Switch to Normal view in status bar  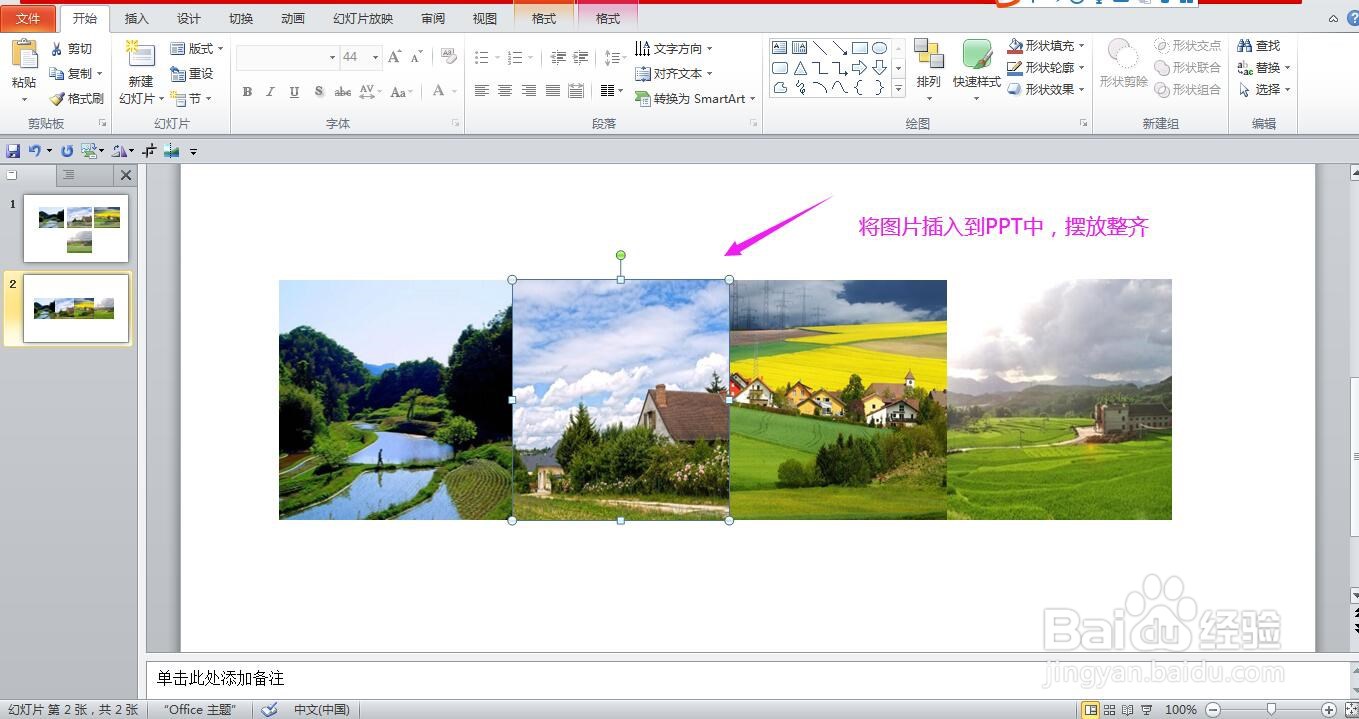[1091, 710]
